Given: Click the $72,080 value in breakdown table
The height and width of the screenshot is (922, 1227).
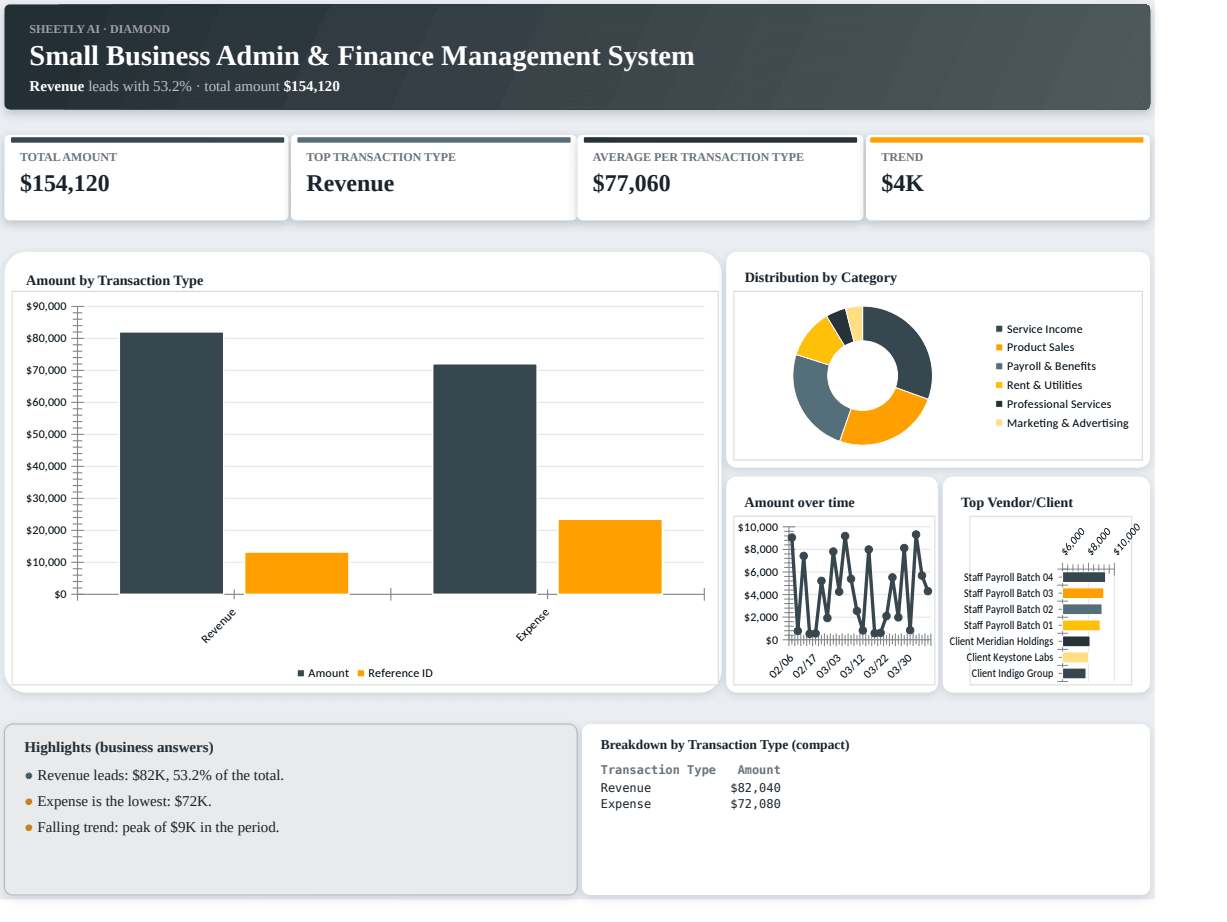Looking at the screenshot, I should 755,804.
